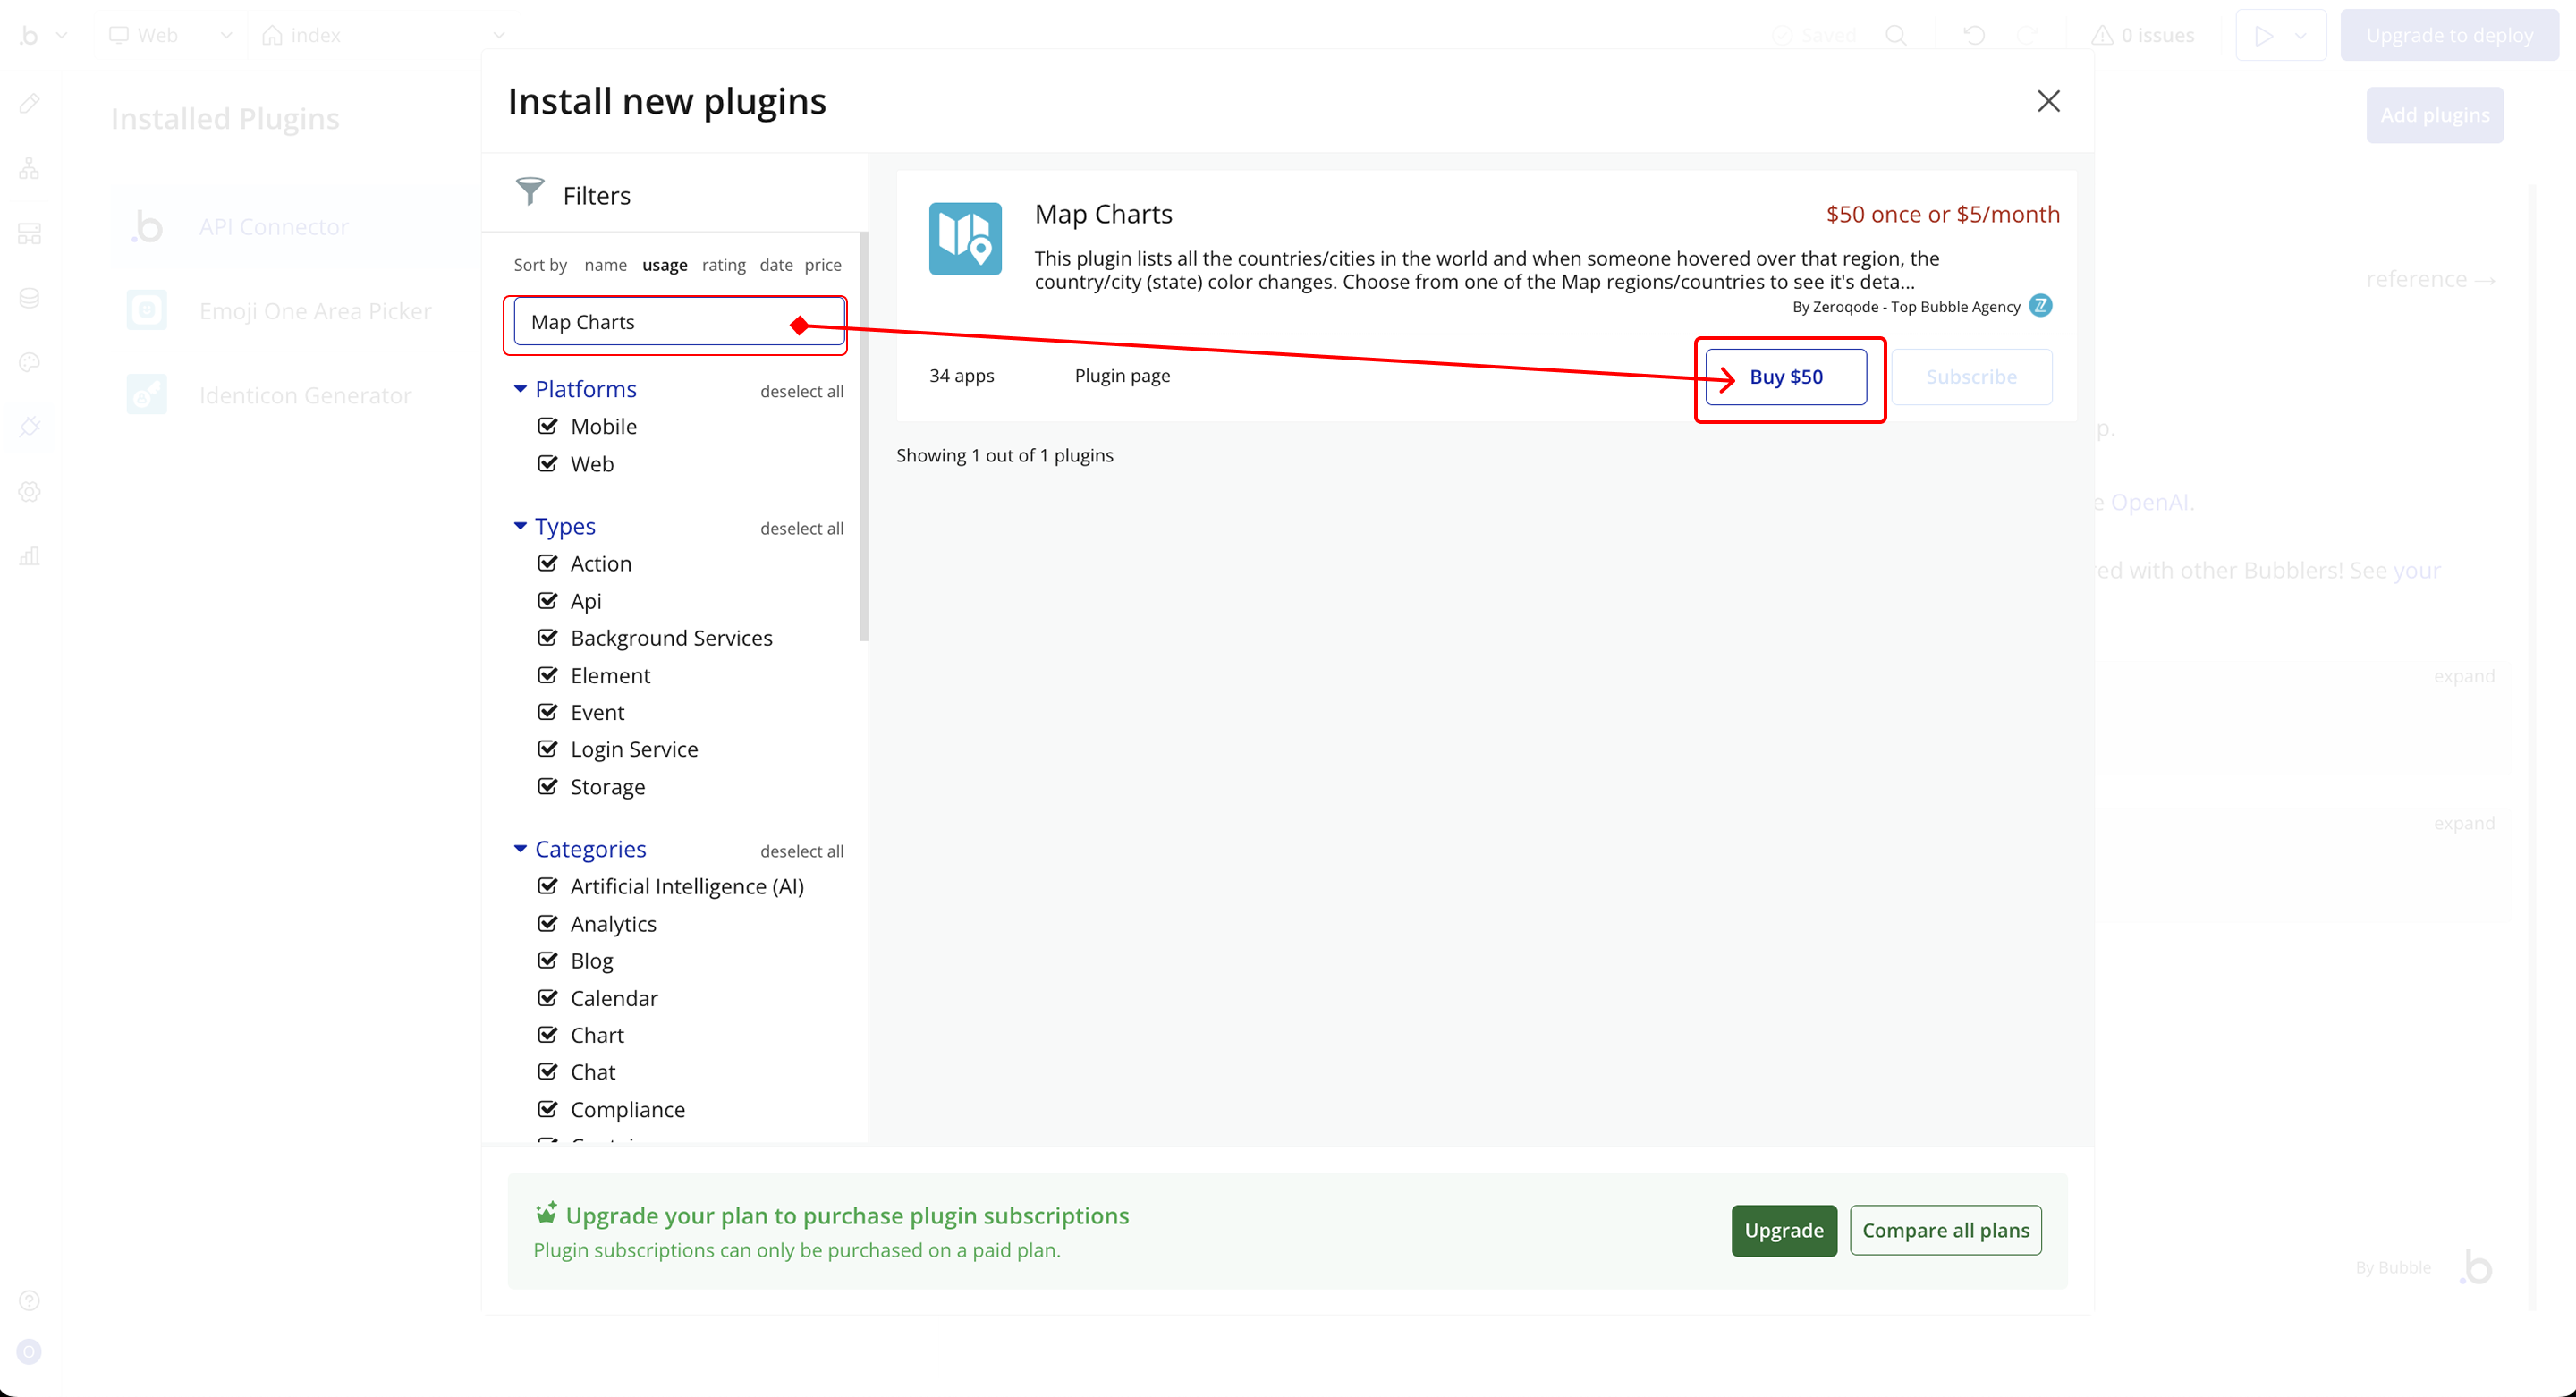Image resolution: width=2576 pixels, height=1397 pixels.
Task: Click the Buy $50 button
Action: tap(1785, 377)
